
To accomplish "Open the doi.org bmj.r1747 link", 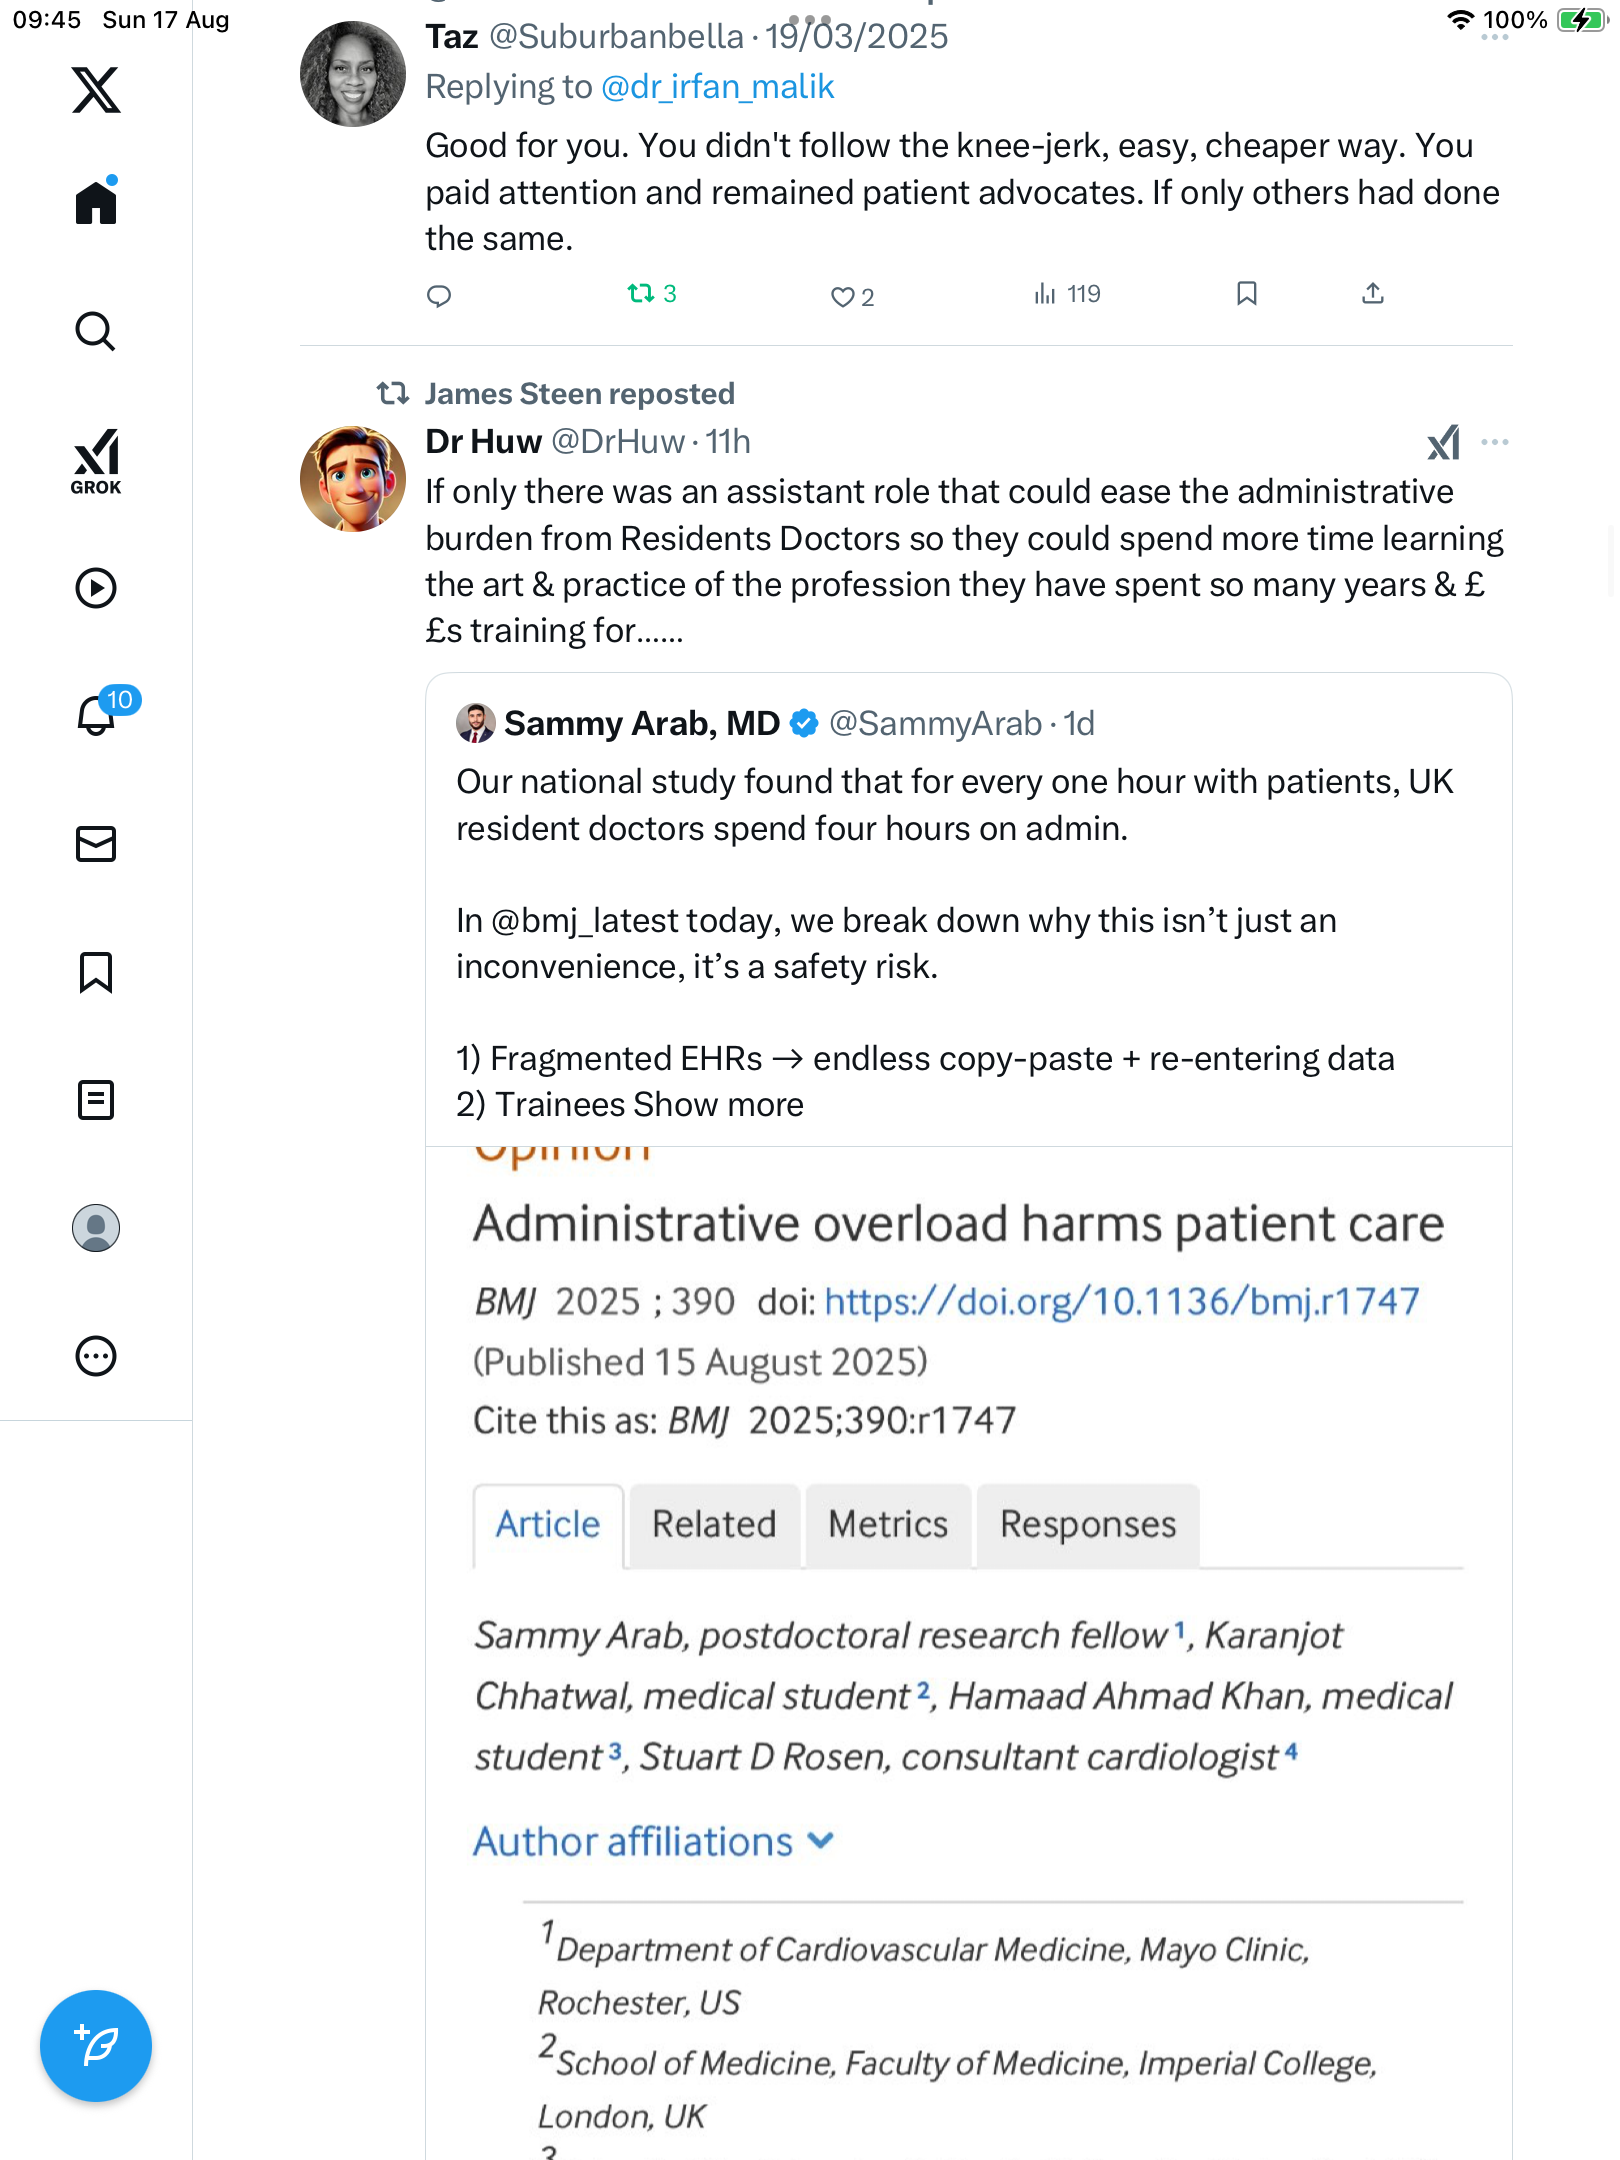I will pyautogui.click(x=1122, y=1301).
